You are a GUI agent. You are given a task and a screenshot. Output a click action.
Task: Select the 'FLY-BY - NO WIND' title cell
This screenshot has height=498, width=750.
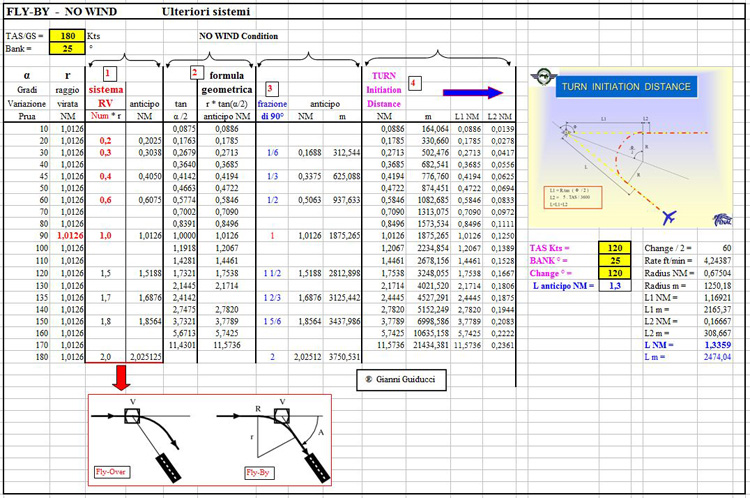(x=61, y=11)
